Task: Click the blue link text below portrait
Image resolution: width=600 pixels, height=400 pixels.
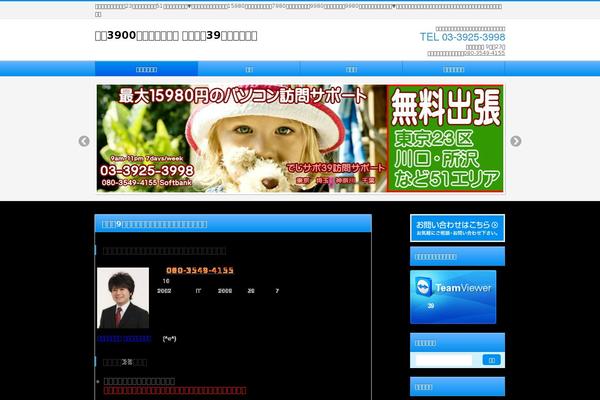Action: 124,339
